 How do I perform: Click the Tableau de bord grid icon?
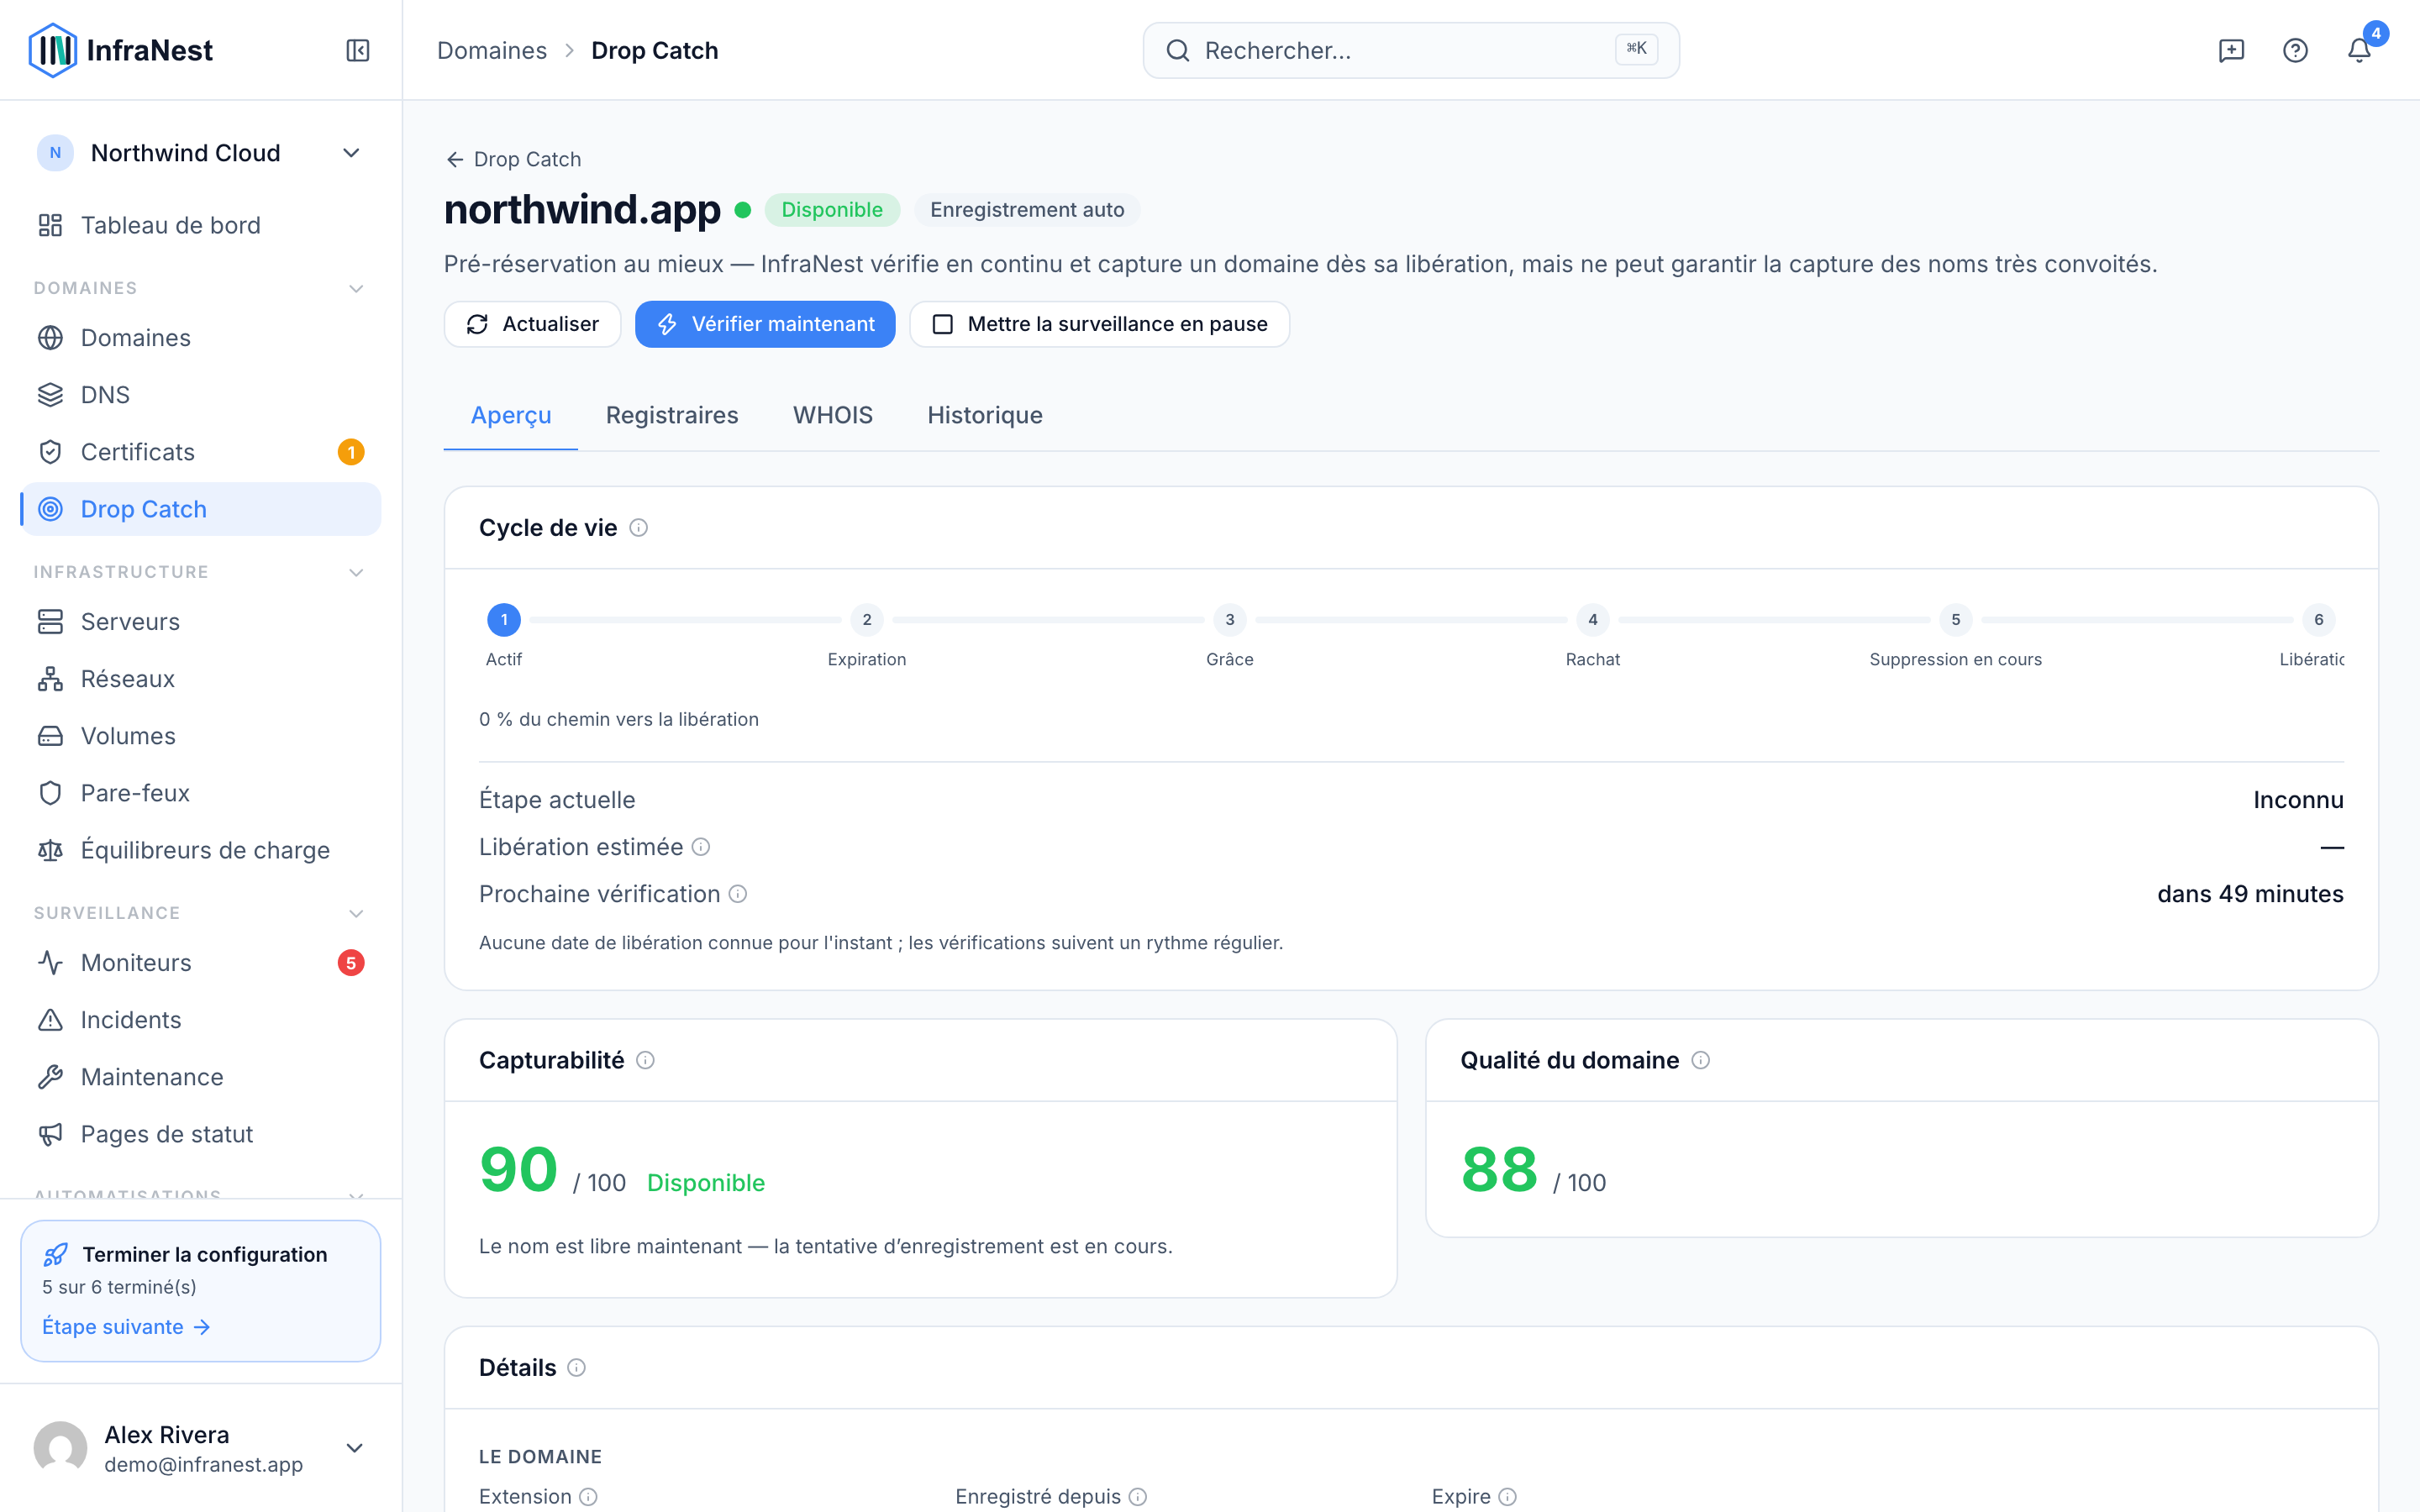click(50, 225)
